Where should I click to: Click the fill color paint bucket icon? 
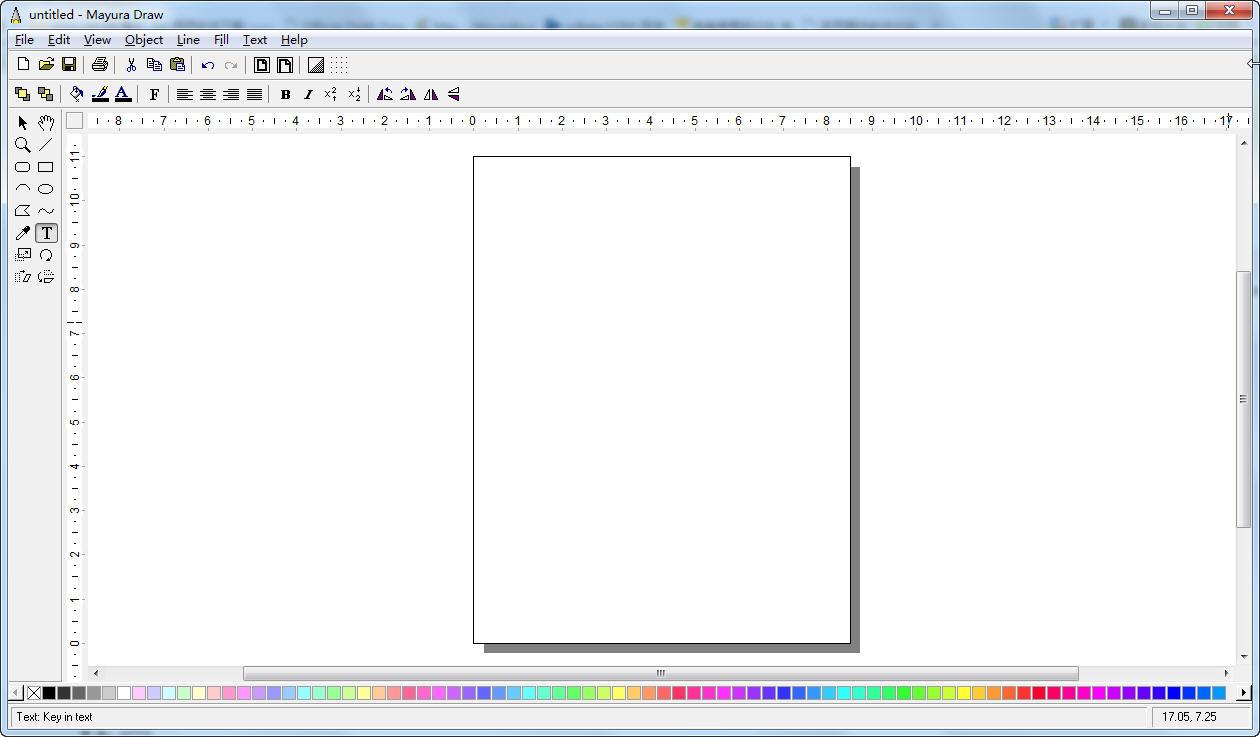pyautogui.click(x=76, y=94)
